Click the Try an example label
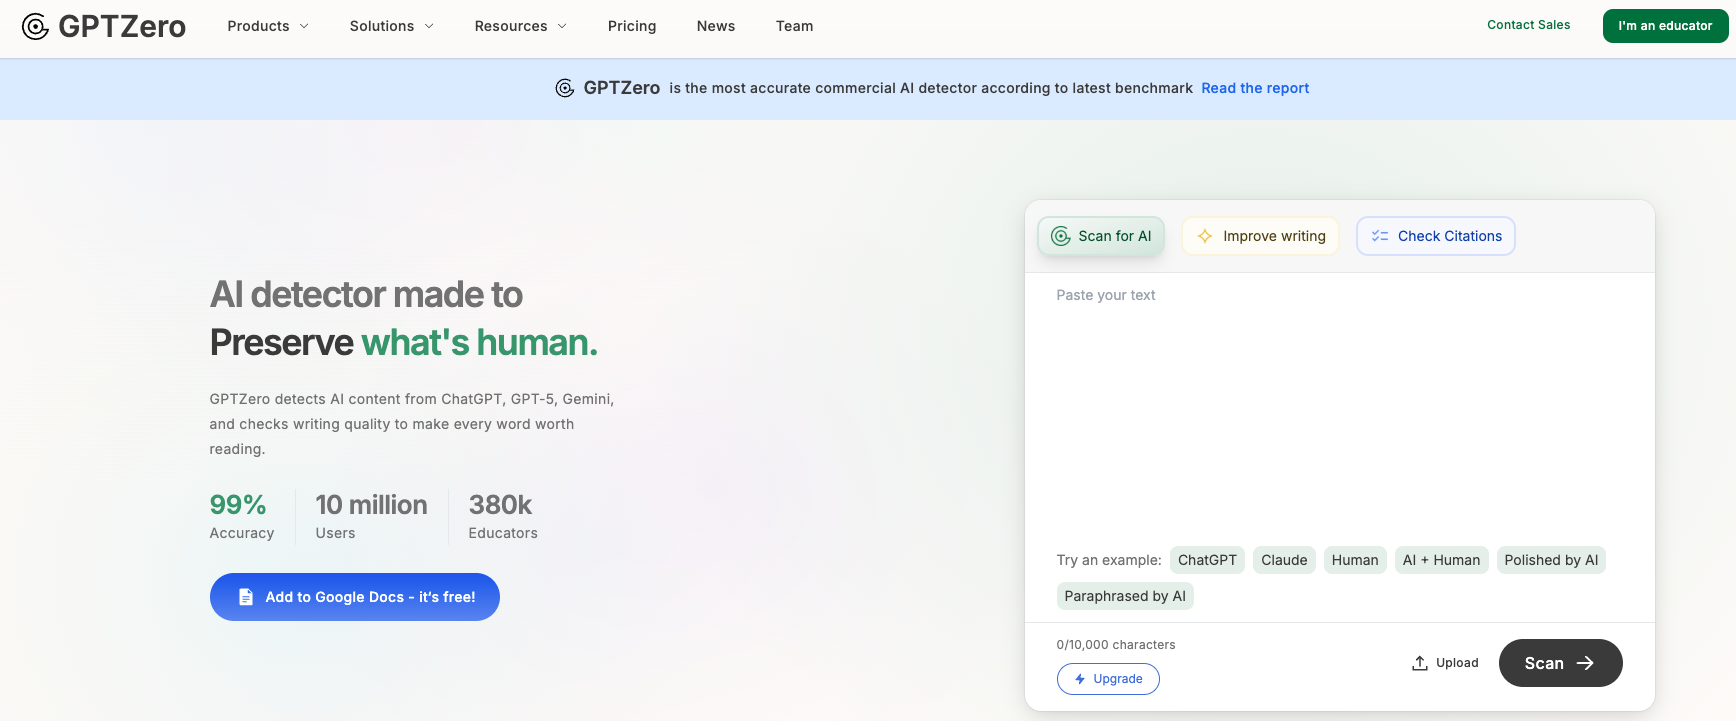Screen dimensions: 1736x721 1109,560
